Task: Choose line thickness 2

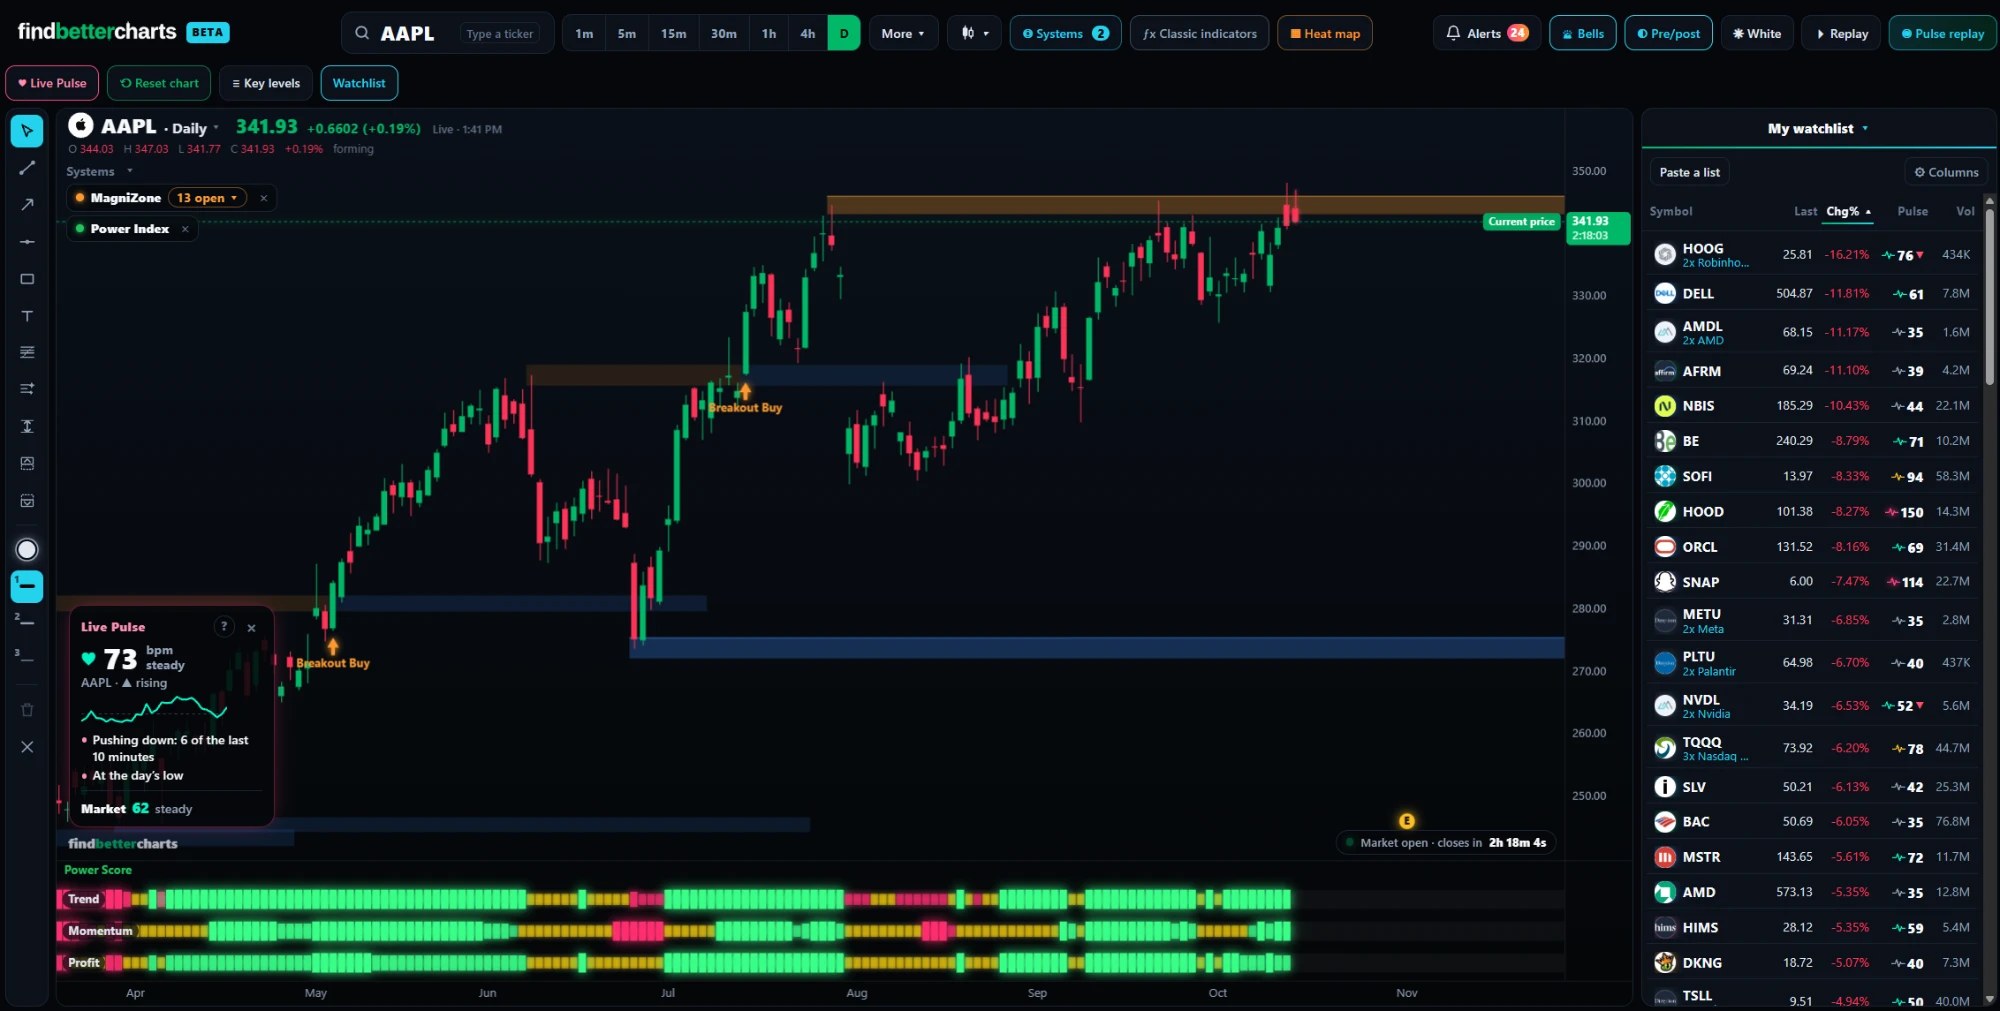Action: [x=27, y=622]
